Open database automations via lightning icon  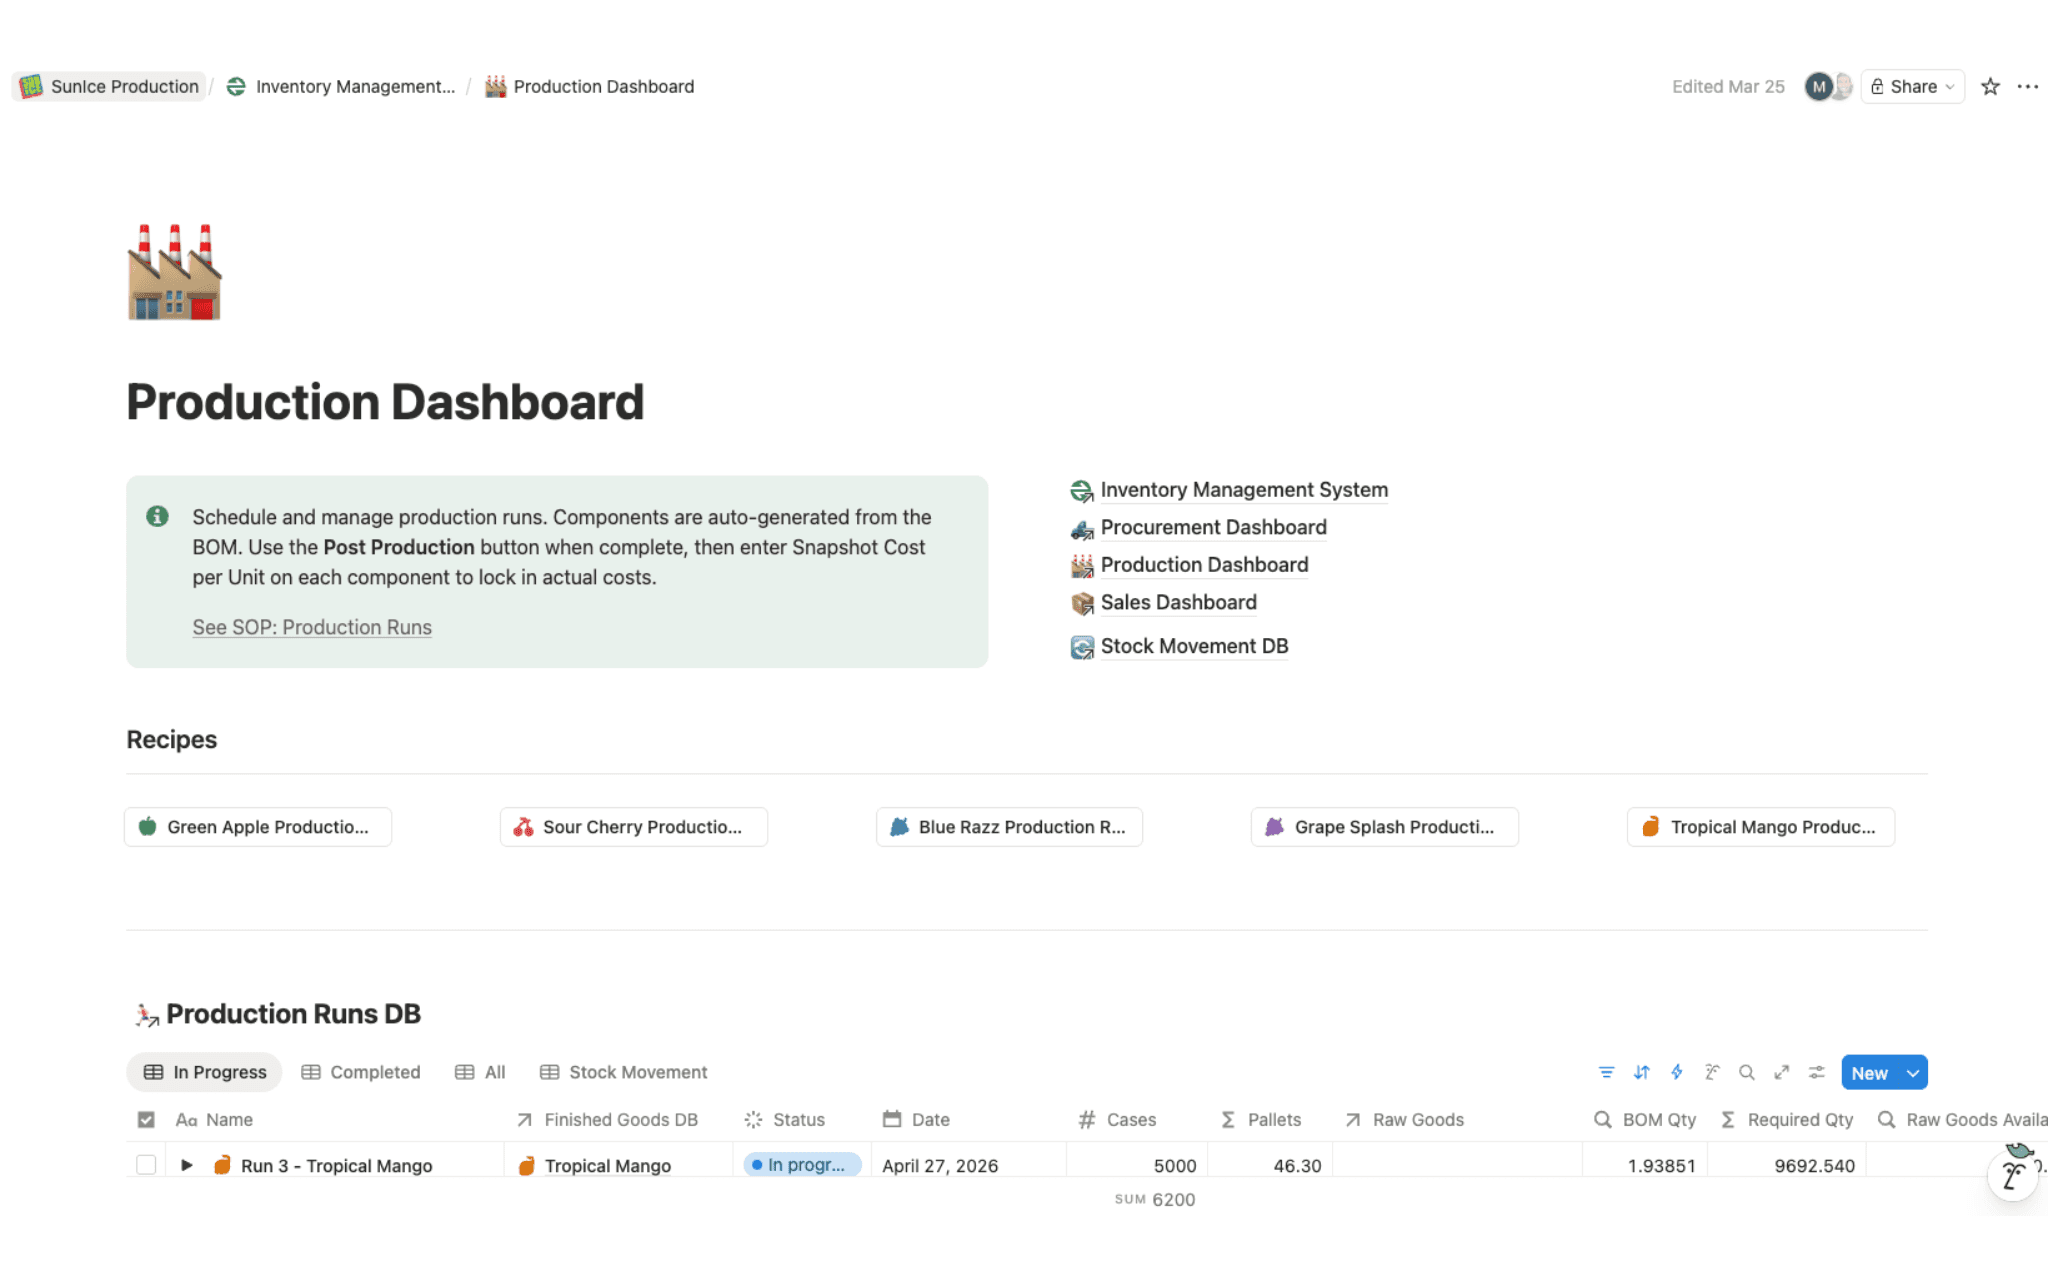click(x=1677, y=1071)
